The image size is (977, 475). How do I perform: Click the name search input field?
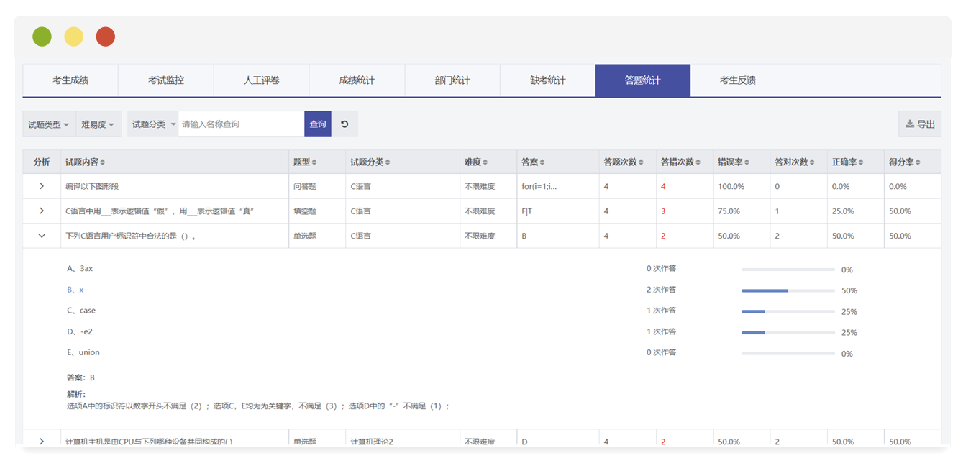tap(240, 125)
